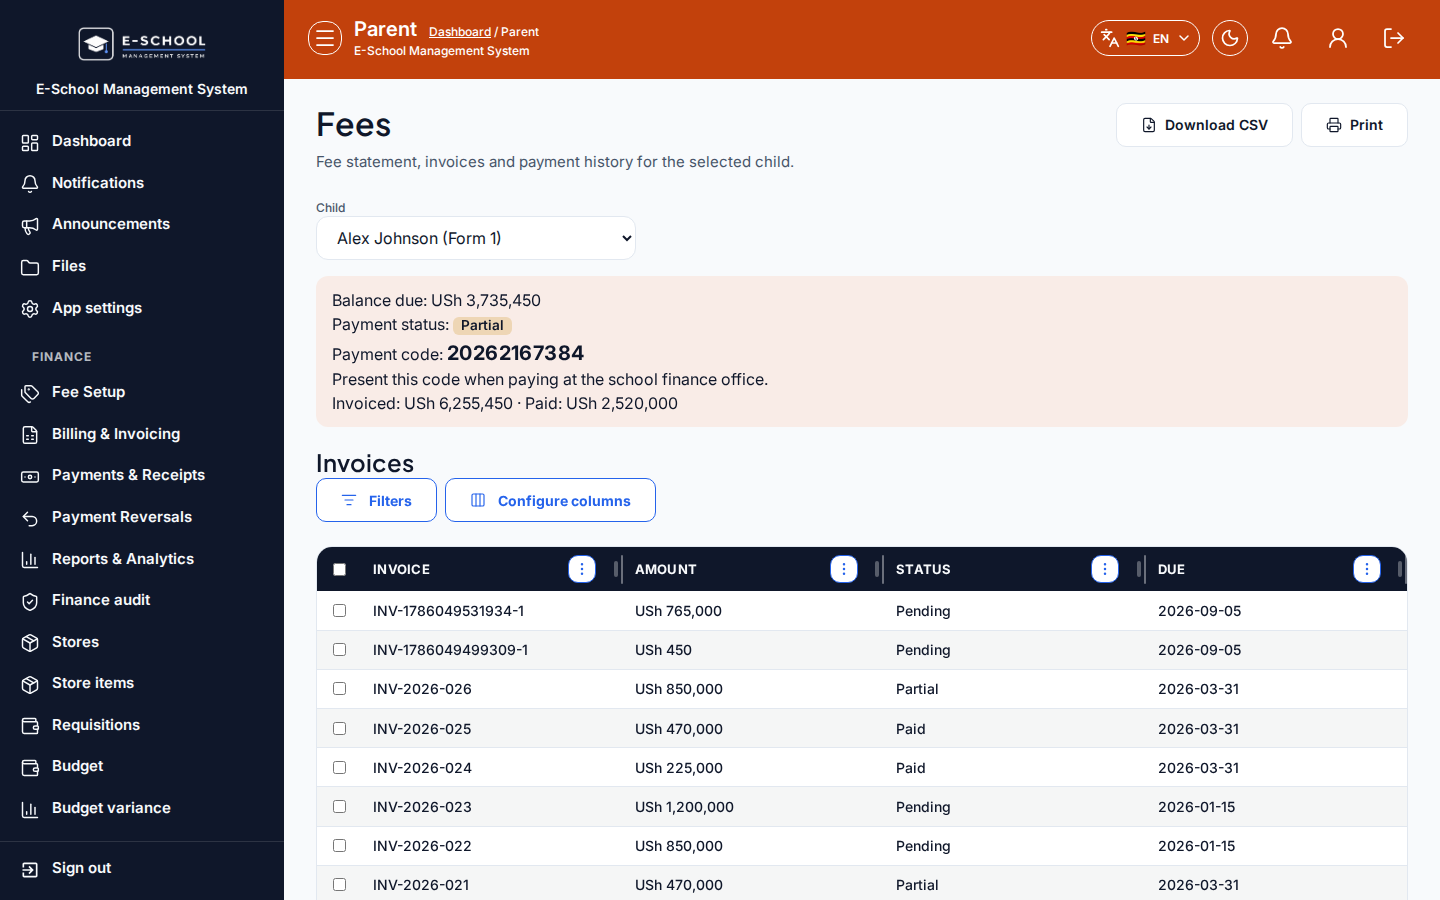The image size is (1440, 900).
Task: Click the Reports & Analytics chart icon
Action: (30, 560)
